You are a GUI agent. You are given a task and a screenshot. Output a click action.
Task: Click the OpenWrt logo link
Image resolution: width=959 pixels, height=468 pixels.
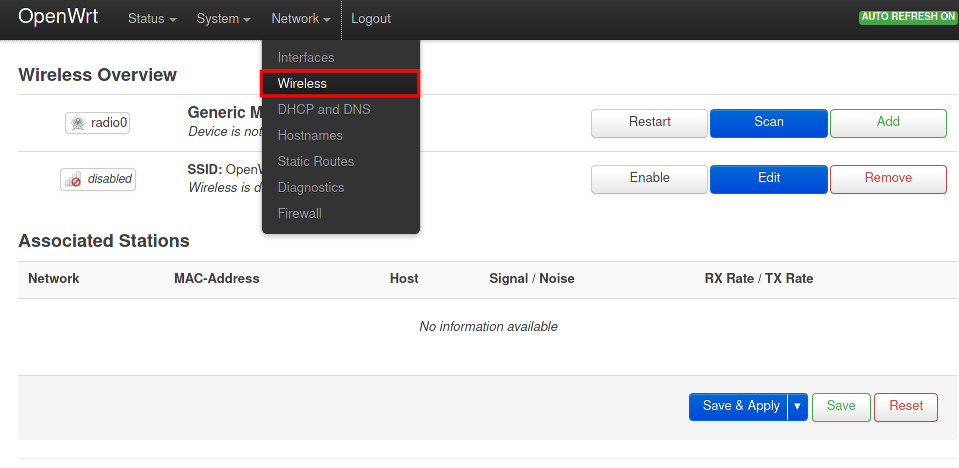[58, 18]
